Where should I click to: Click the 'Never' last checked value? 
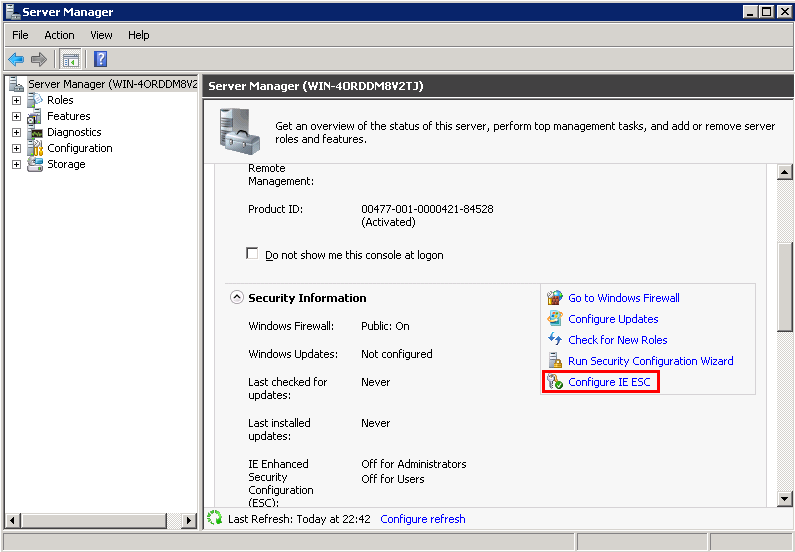[x=376, y=382]
